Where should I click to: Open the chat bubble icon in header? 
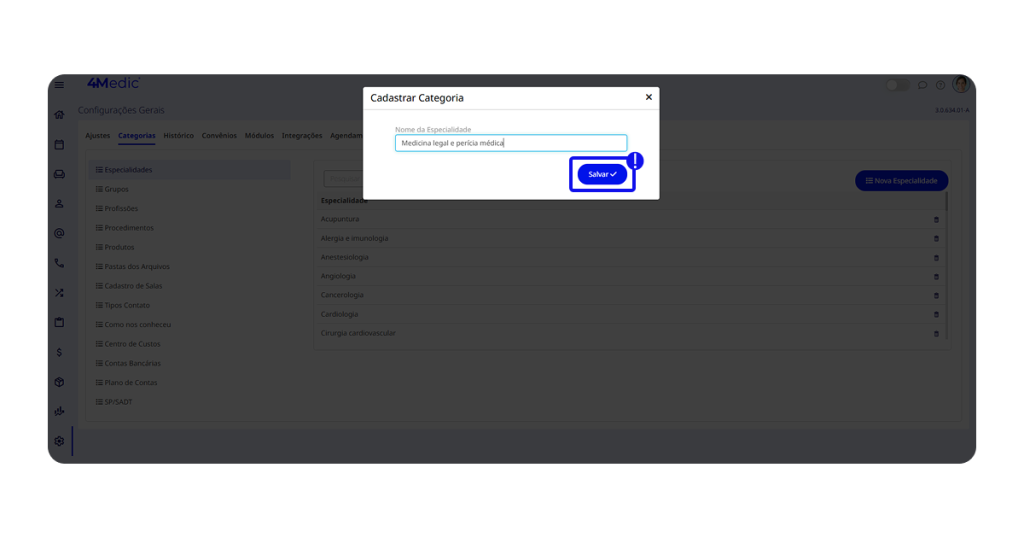tap(922, 85)
